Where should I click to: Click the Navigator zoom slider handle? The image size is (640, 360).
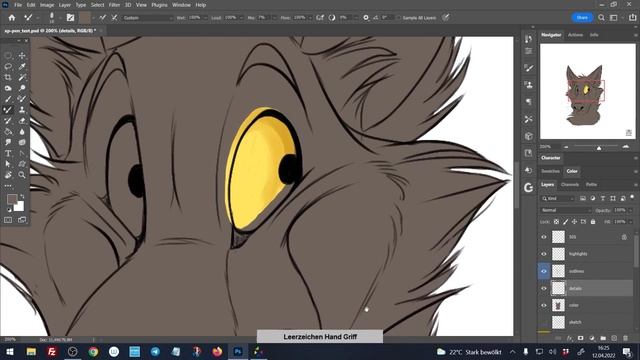point(599,147)
